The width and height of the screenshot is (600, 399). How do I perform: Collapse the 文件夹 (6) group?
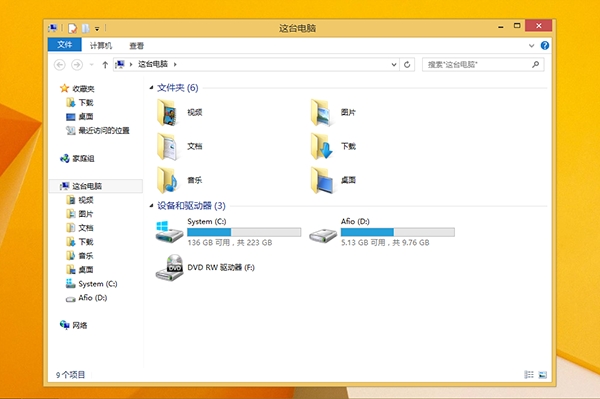coord(151,88)
